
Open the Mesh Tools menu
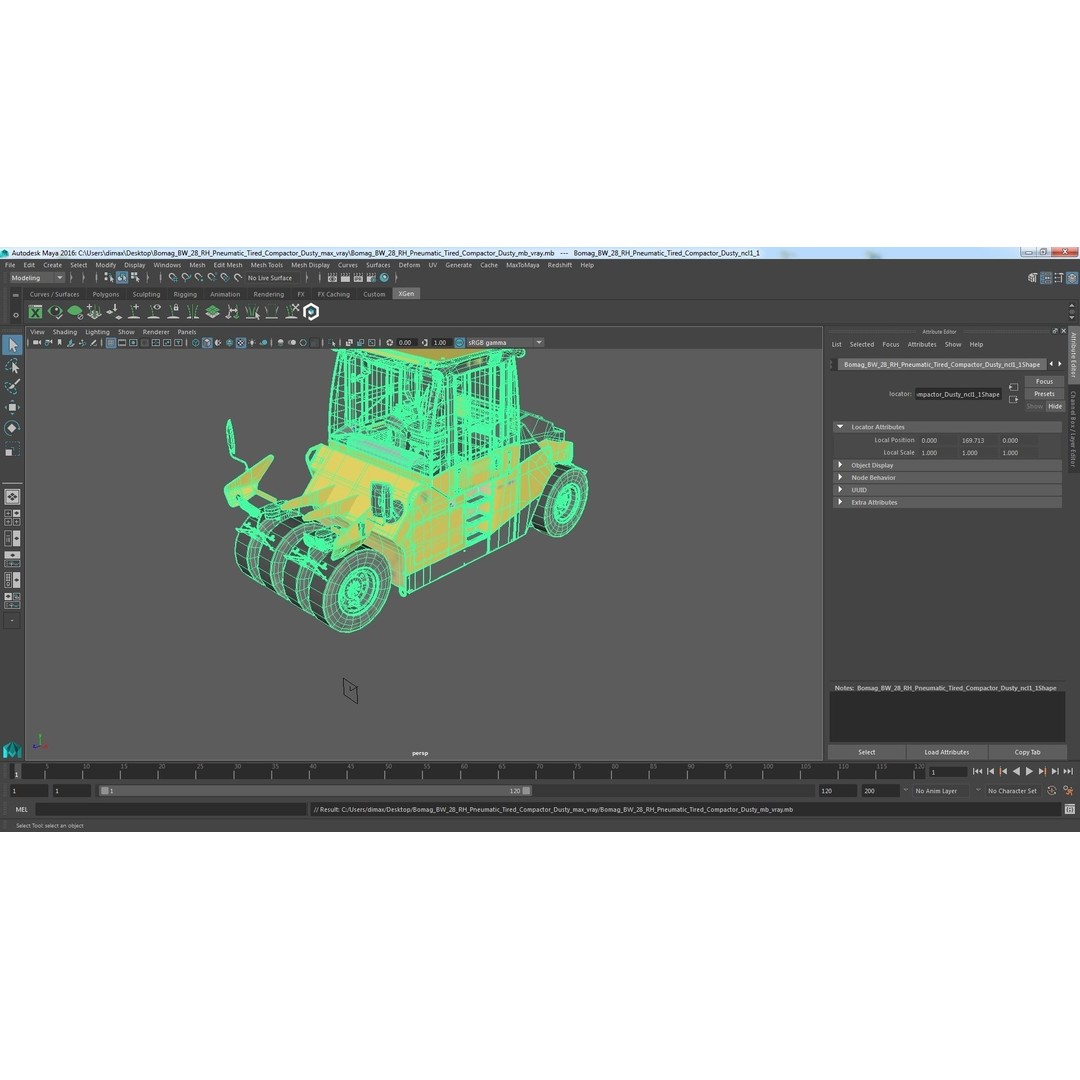coord(267,265)
